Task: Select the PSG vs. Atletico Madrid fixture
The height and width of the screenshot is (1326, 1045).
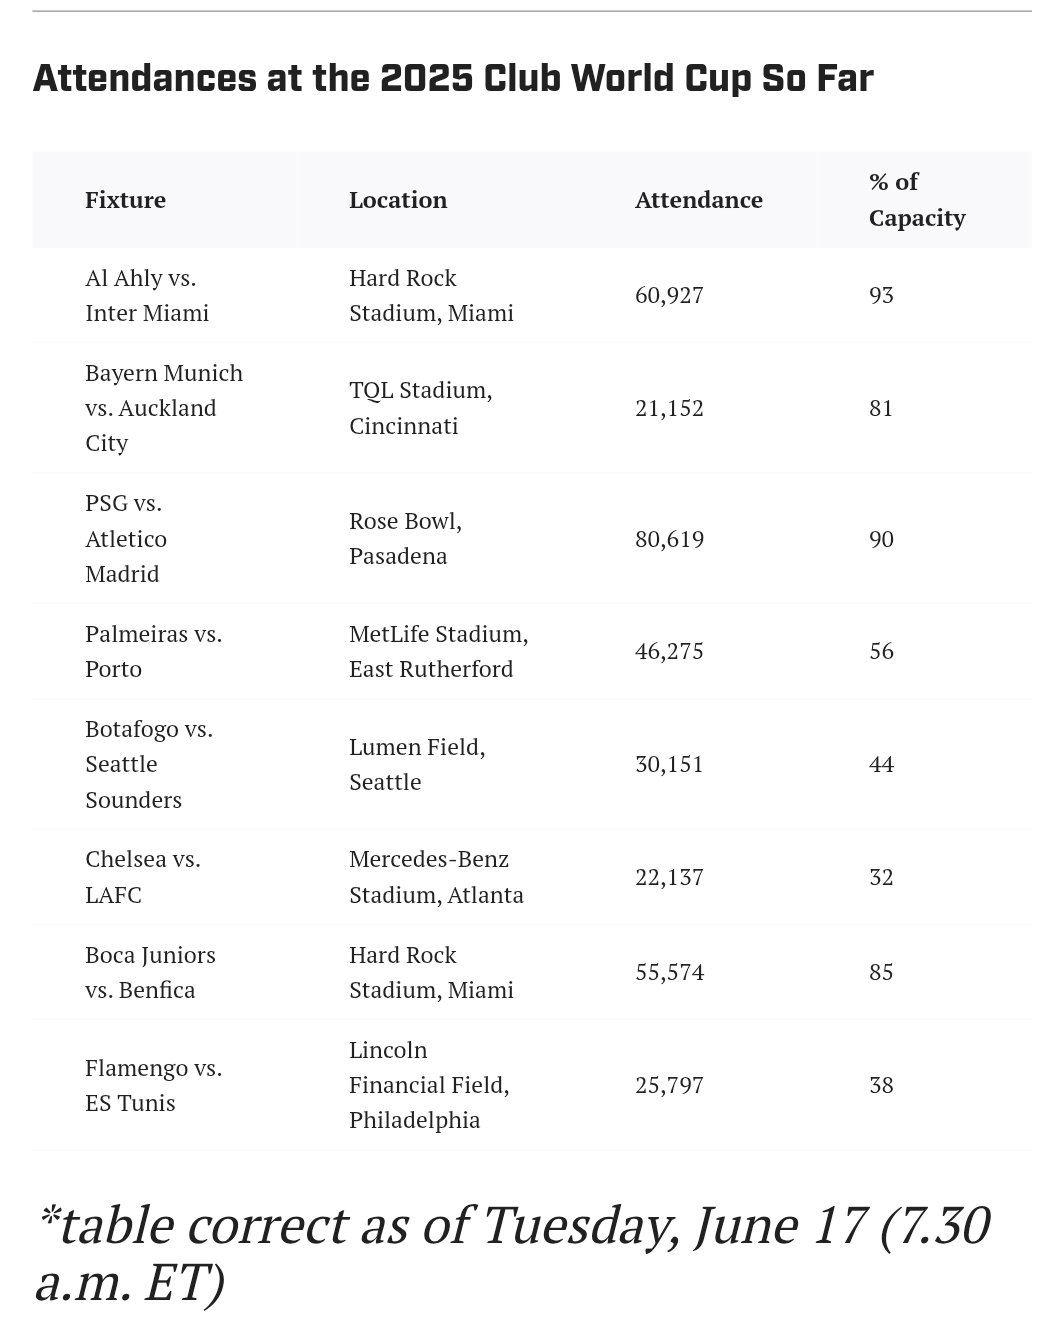Action: pos(126,539)
